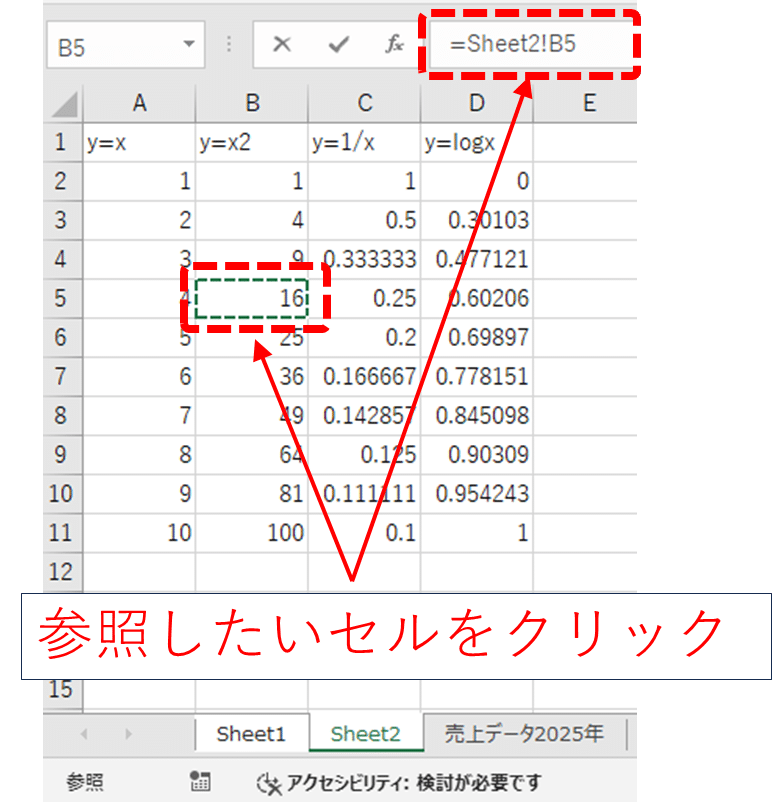
Task: Open Insert Function via the fx icon
Action: [x=394, y=45]
